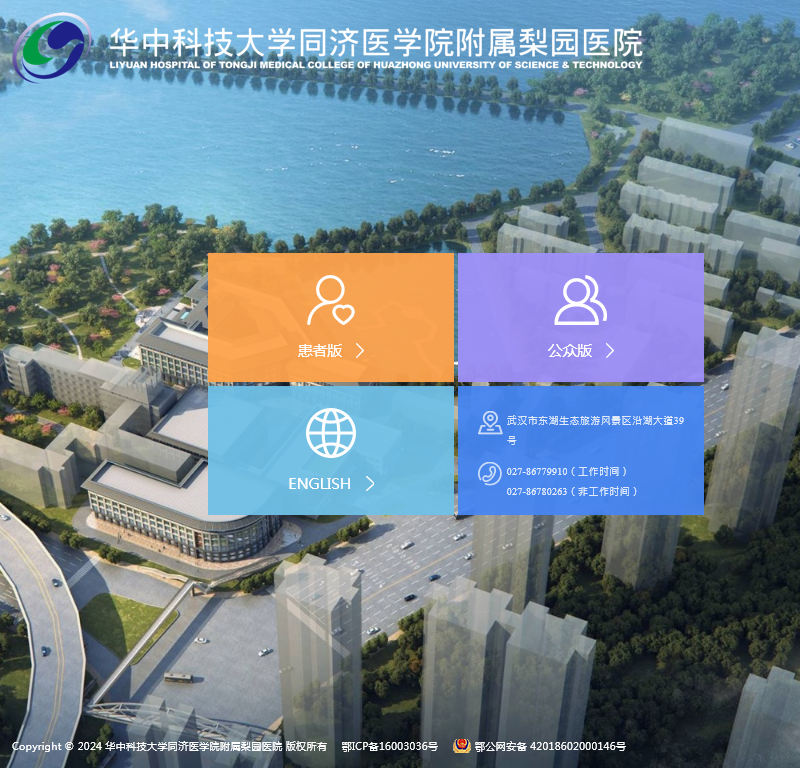Click the person icon on 患者版 card
This screenshot has height=768, width=800.
pos(330,300)
